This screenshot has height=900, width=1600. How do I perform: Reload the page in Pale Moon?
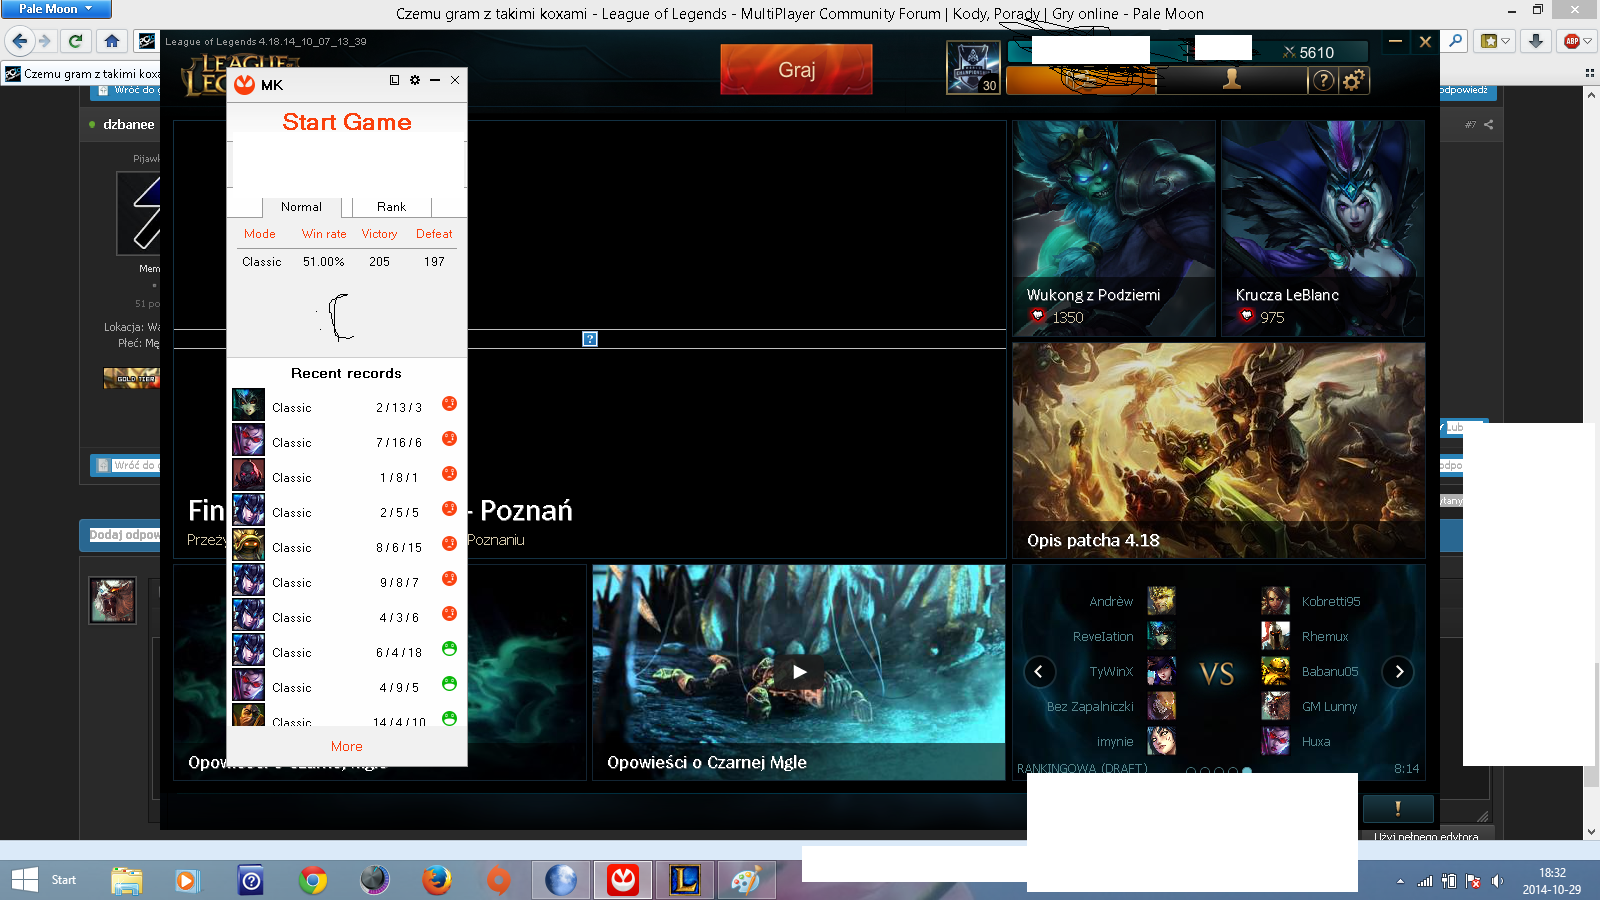point(75,41)
